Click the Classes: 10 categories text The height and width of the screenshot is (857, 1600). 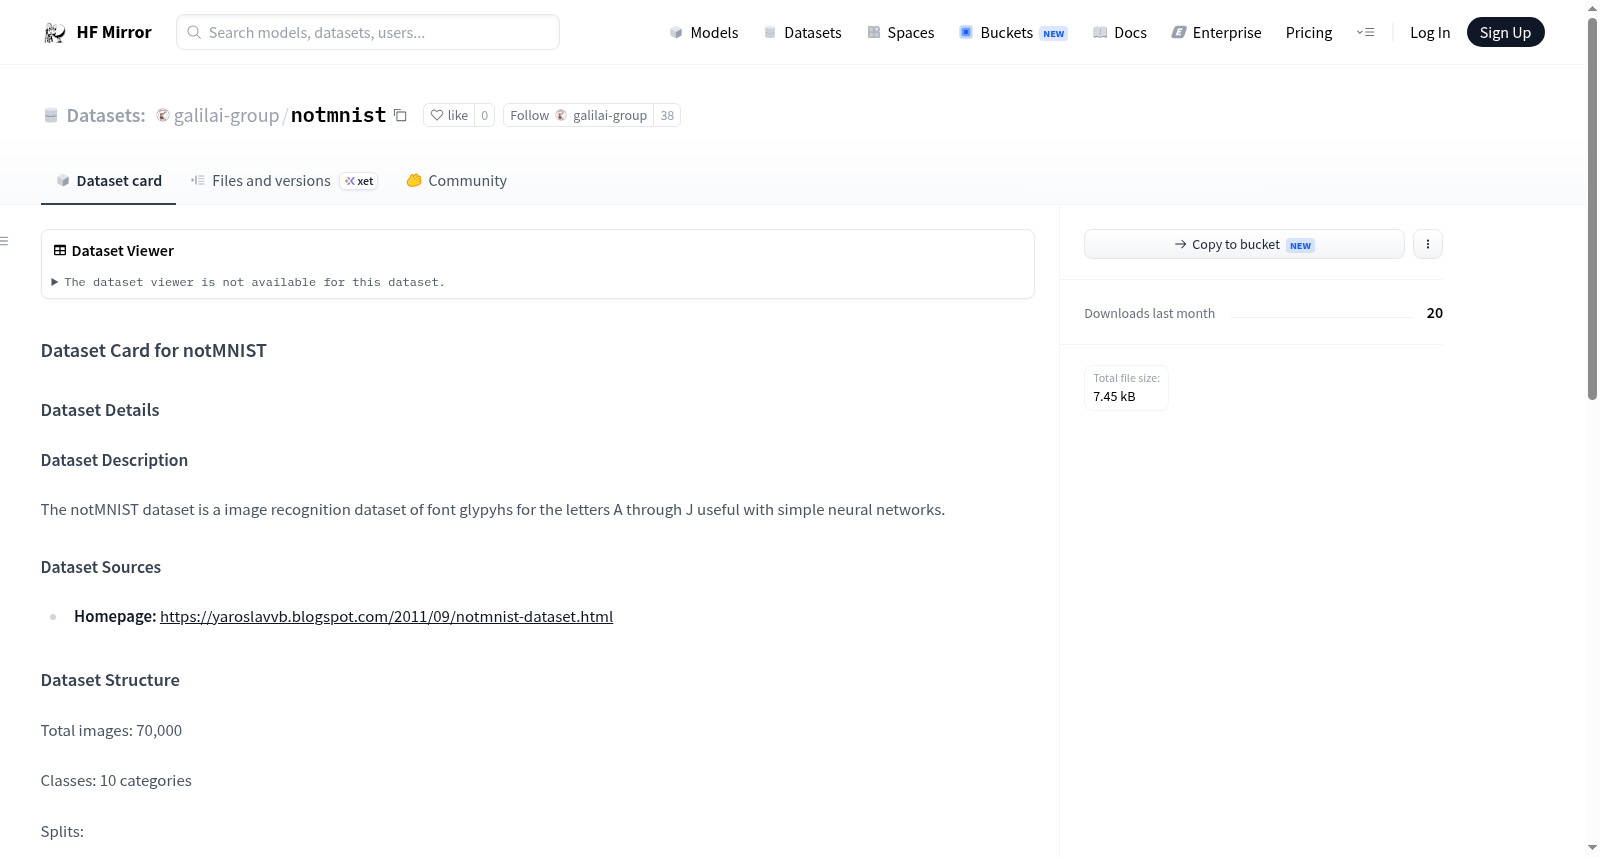coord(116,780)
